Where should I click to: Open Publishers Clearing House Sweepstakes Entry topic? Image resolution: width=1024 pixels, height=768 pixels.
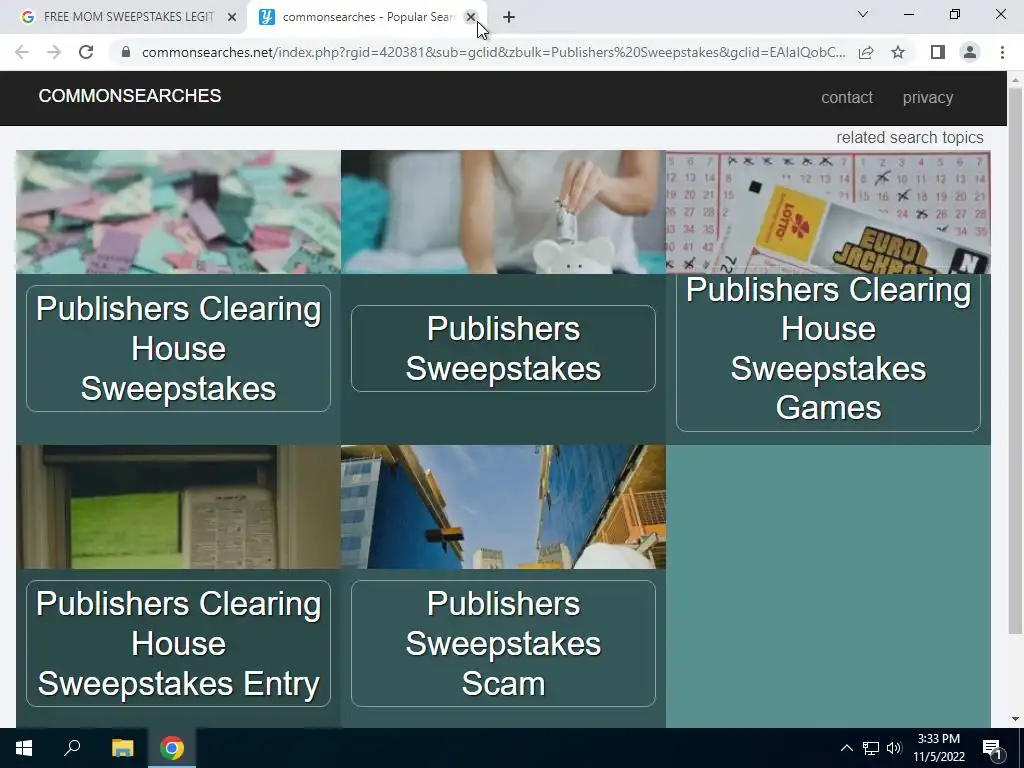click(178, 643)
